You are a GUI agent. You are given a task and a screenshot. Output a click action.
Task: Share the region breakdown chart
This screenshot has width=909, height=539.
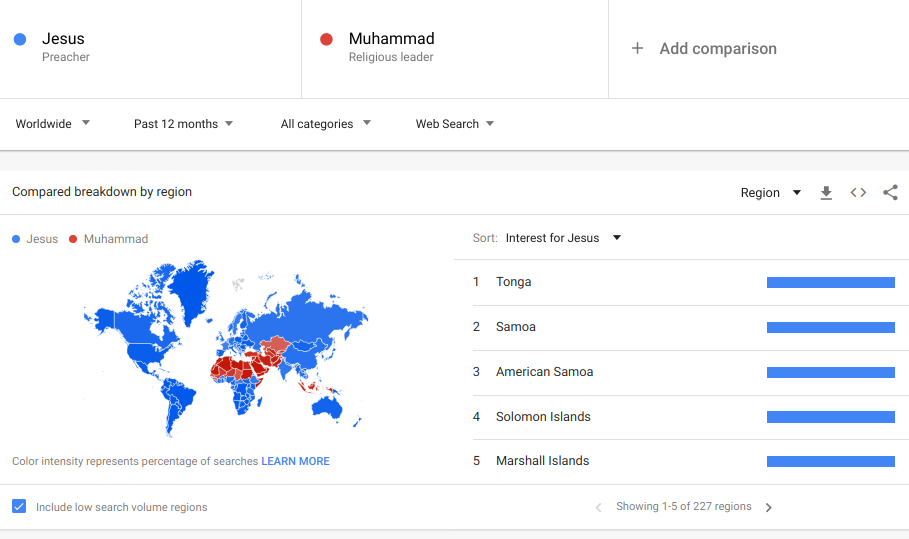[x=890, y=192]
